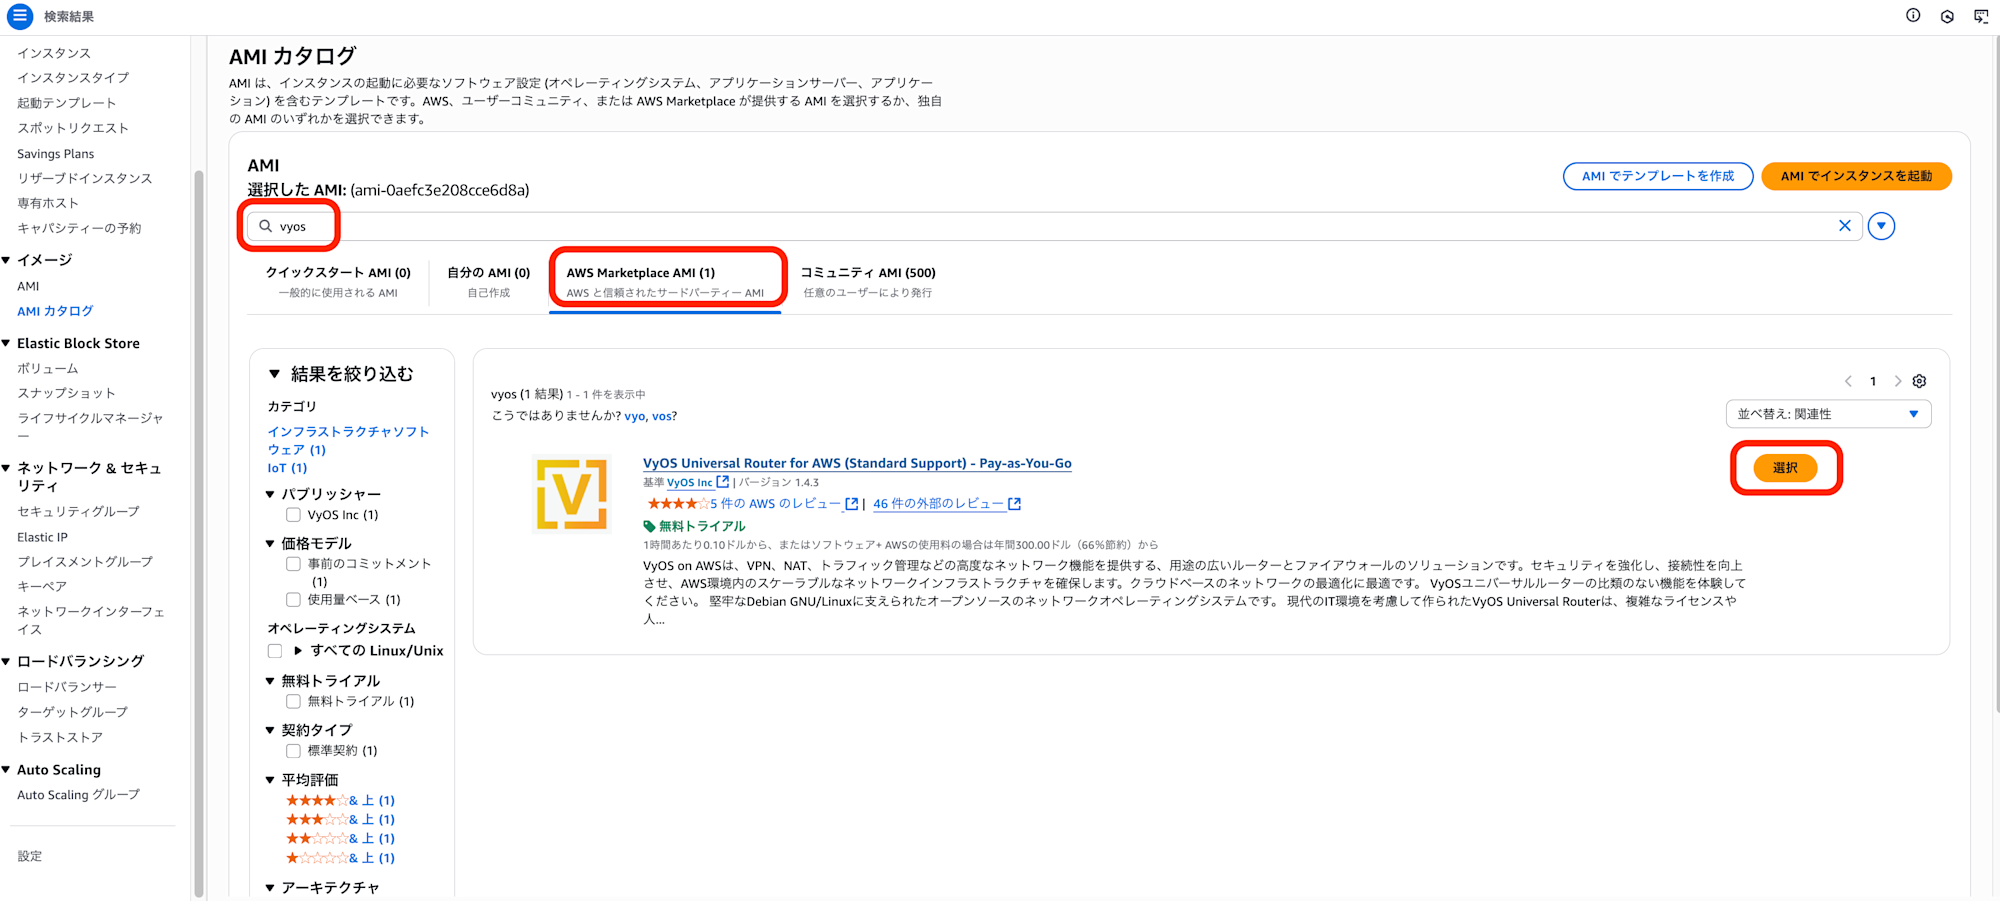2000x901 pixels.
Task: Filter by インフラストラクチャソフトウェア category
Action: [x=347, y=441]
